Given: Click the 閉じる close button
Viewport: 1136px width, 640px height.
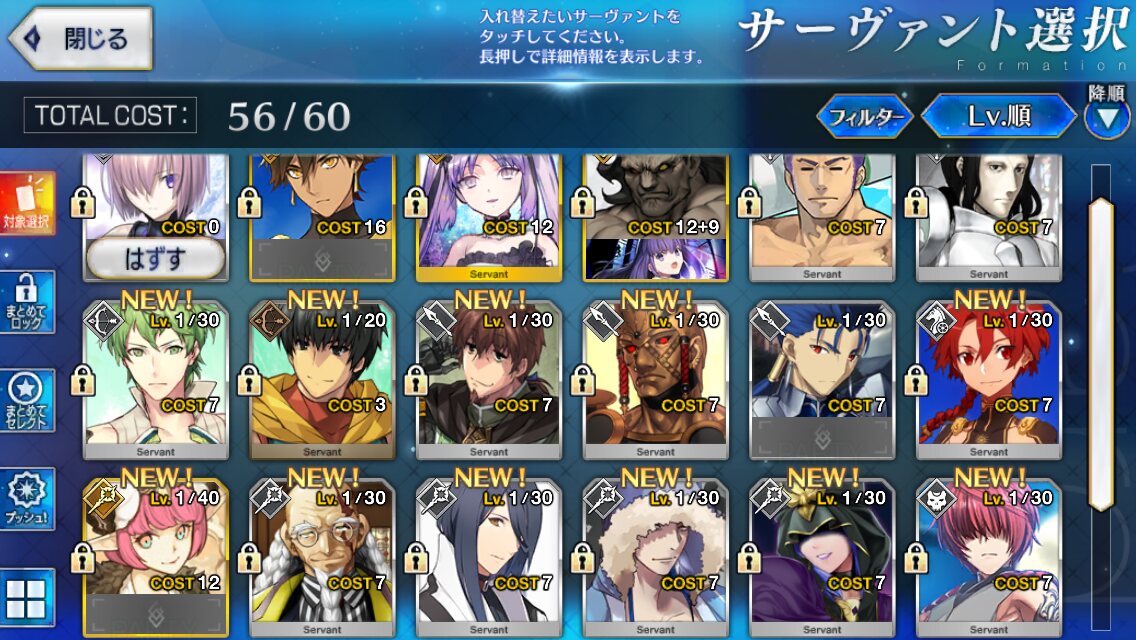Looking at the screenshot, I should 80,38.
